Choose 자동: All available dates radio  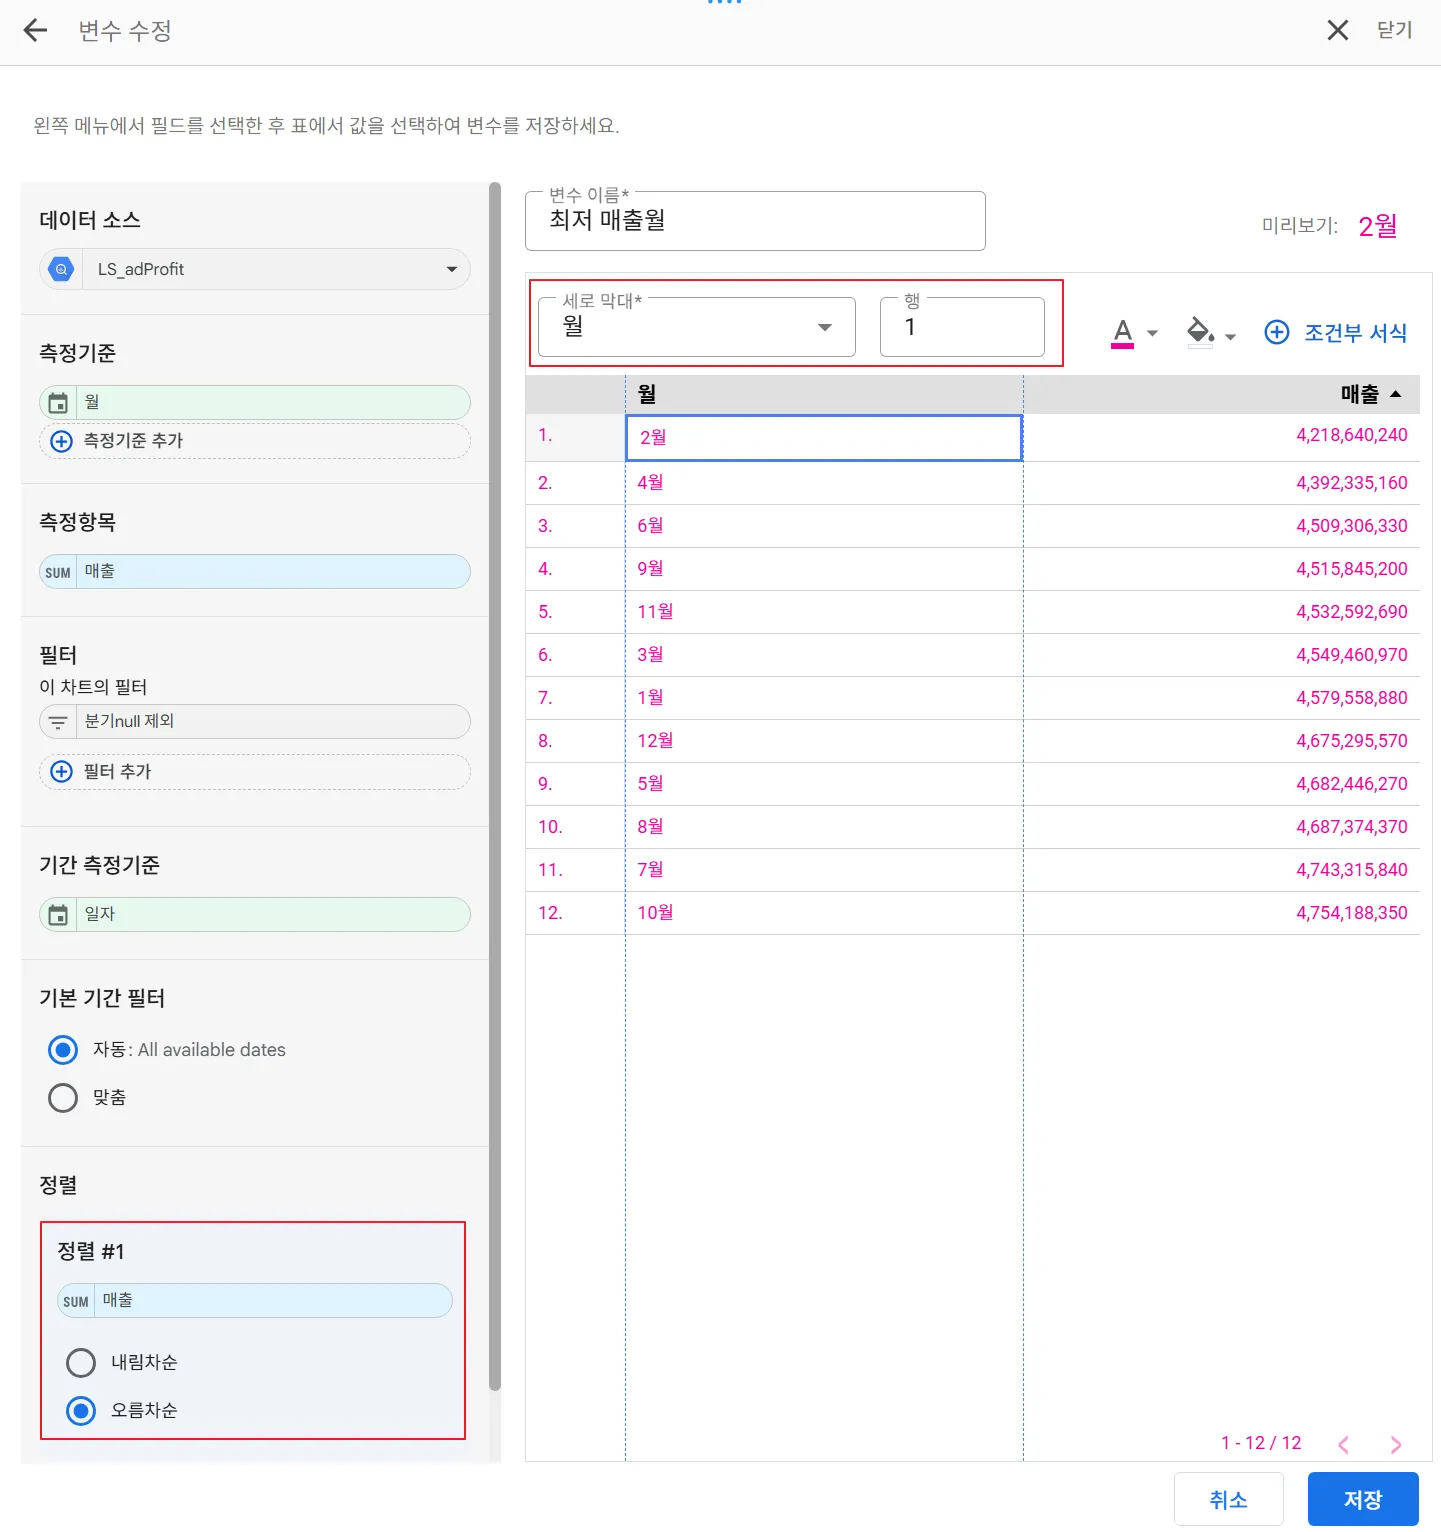(x=63, y=1050)
